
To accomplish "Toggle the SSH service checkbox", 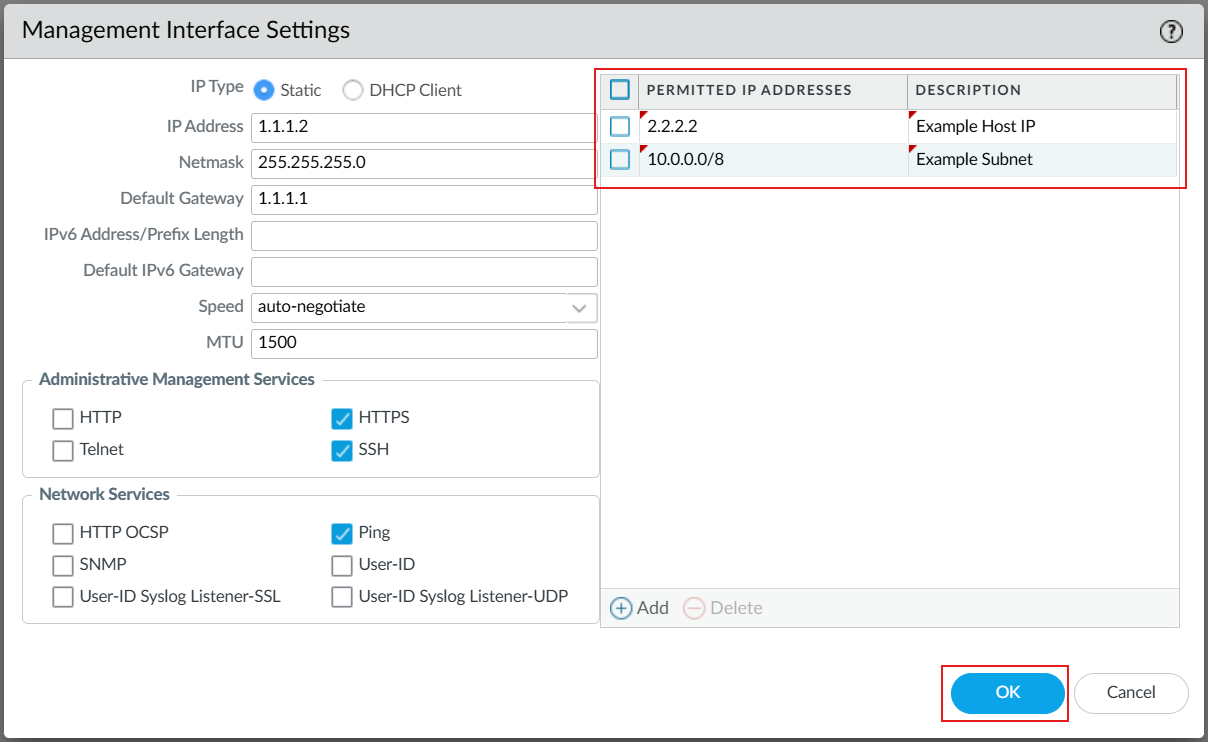I will pyautogui.click(x=342, y=450).
